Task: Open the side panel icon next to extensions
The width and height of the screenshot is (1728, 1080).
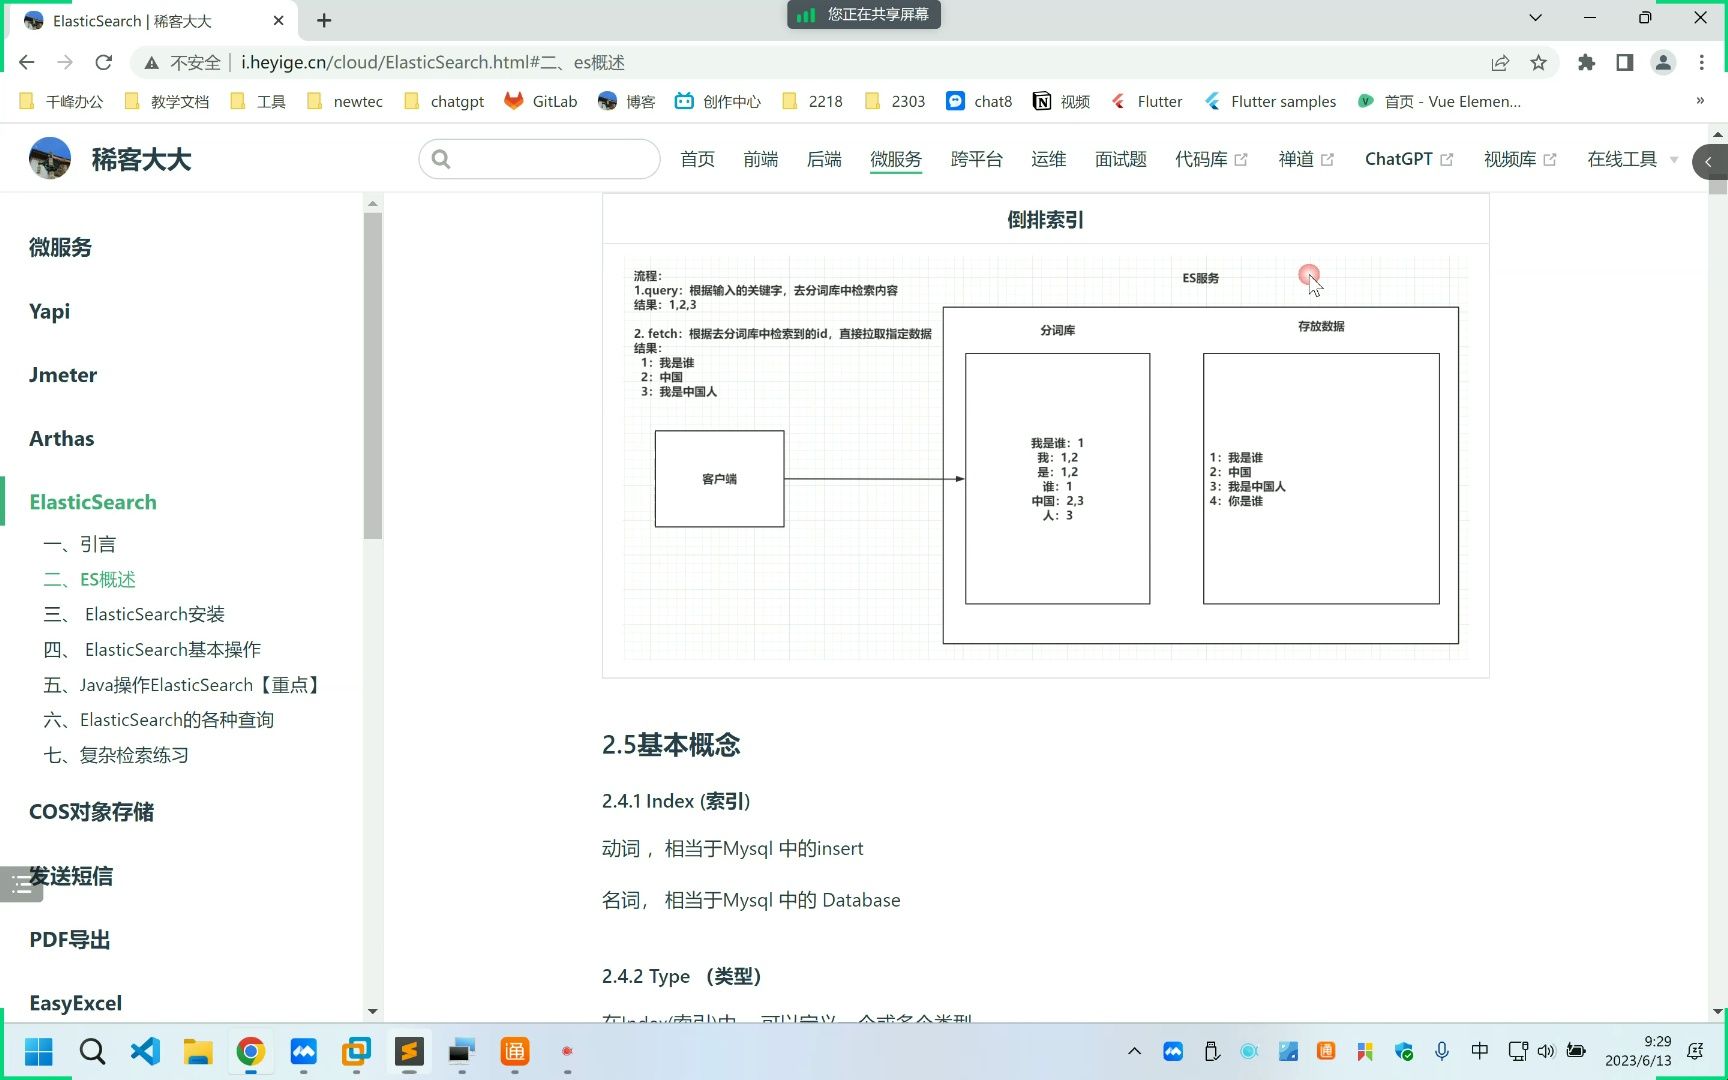Action: click(x=1624, y=62)
